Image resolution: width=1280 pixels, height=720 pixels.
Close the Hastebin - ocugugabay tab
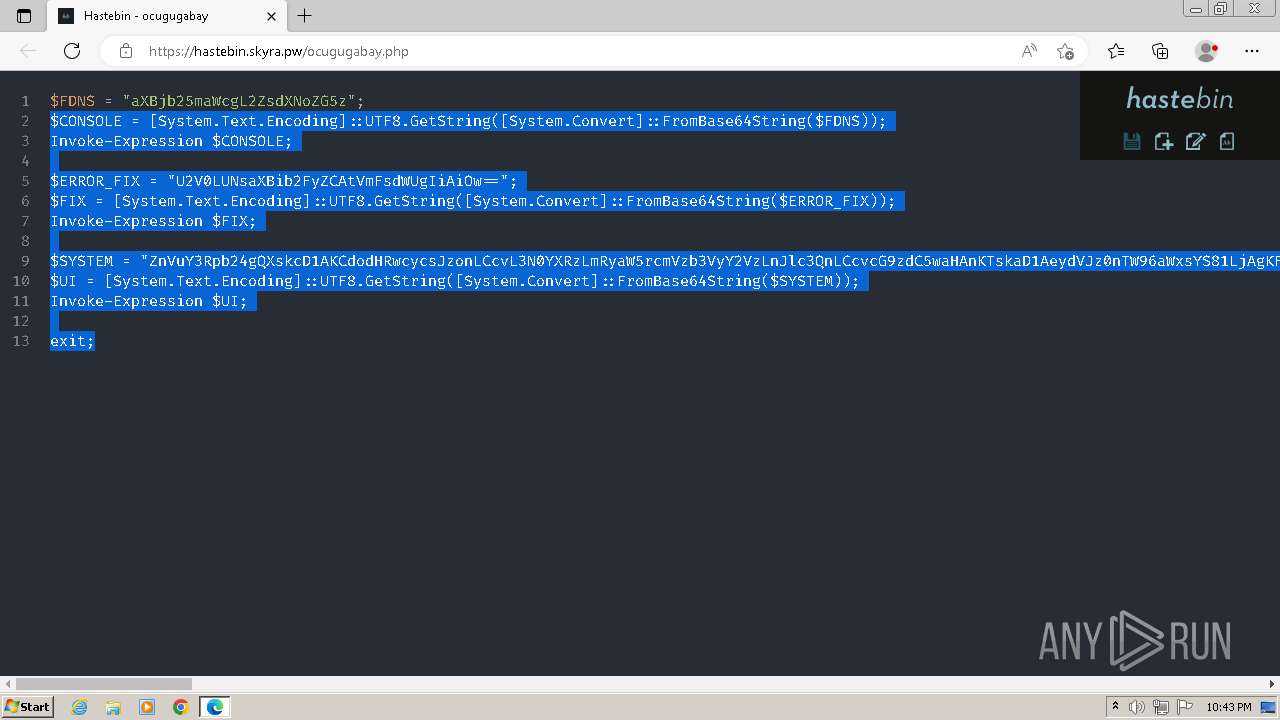[x=272, y=16]
